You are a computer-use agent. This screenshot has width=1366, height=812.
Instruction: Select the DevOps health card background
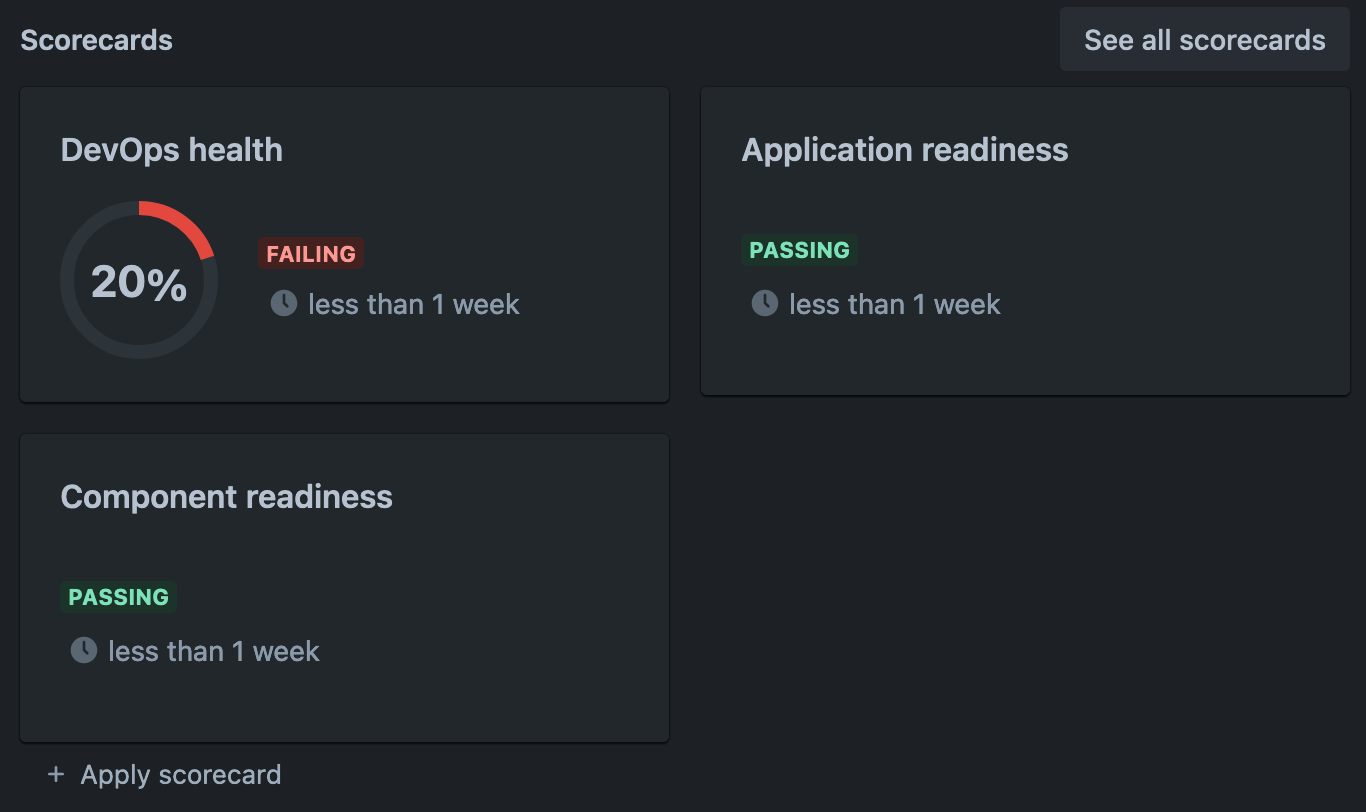344,244
